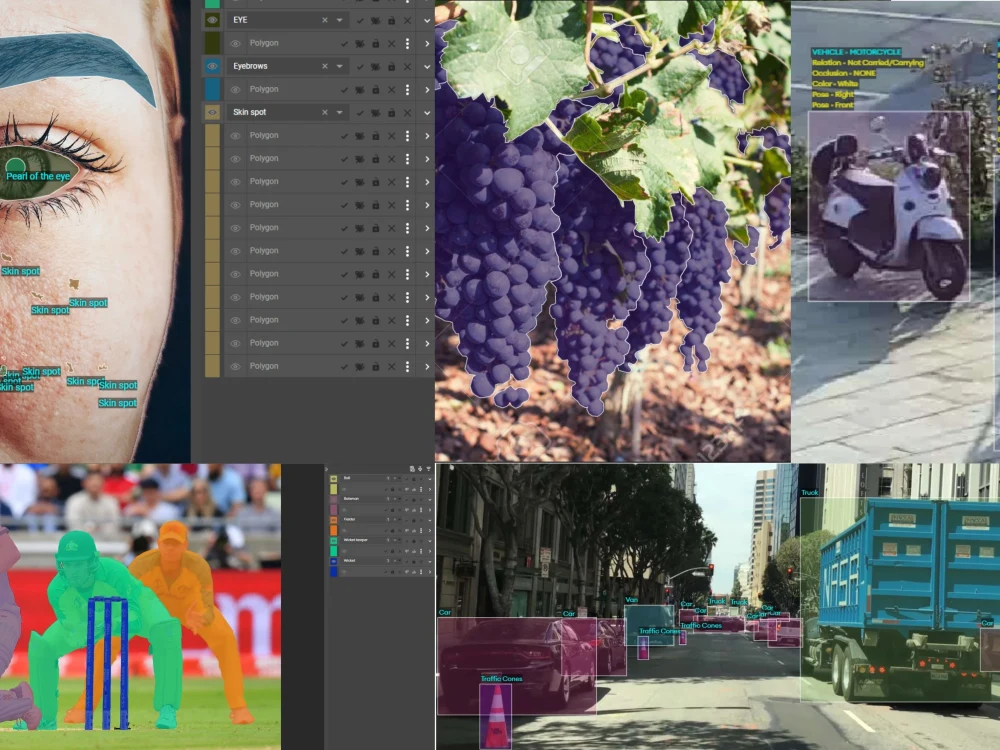Click the lock icon on the Skin spot Polygon row

click(376, 135)
